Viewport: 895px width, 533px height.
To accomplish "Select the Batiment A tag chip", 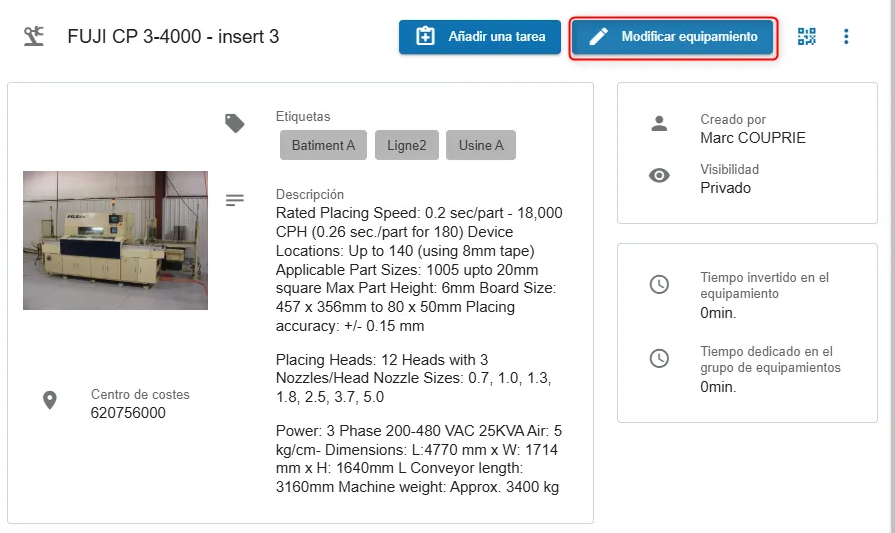I will point(323,145).
